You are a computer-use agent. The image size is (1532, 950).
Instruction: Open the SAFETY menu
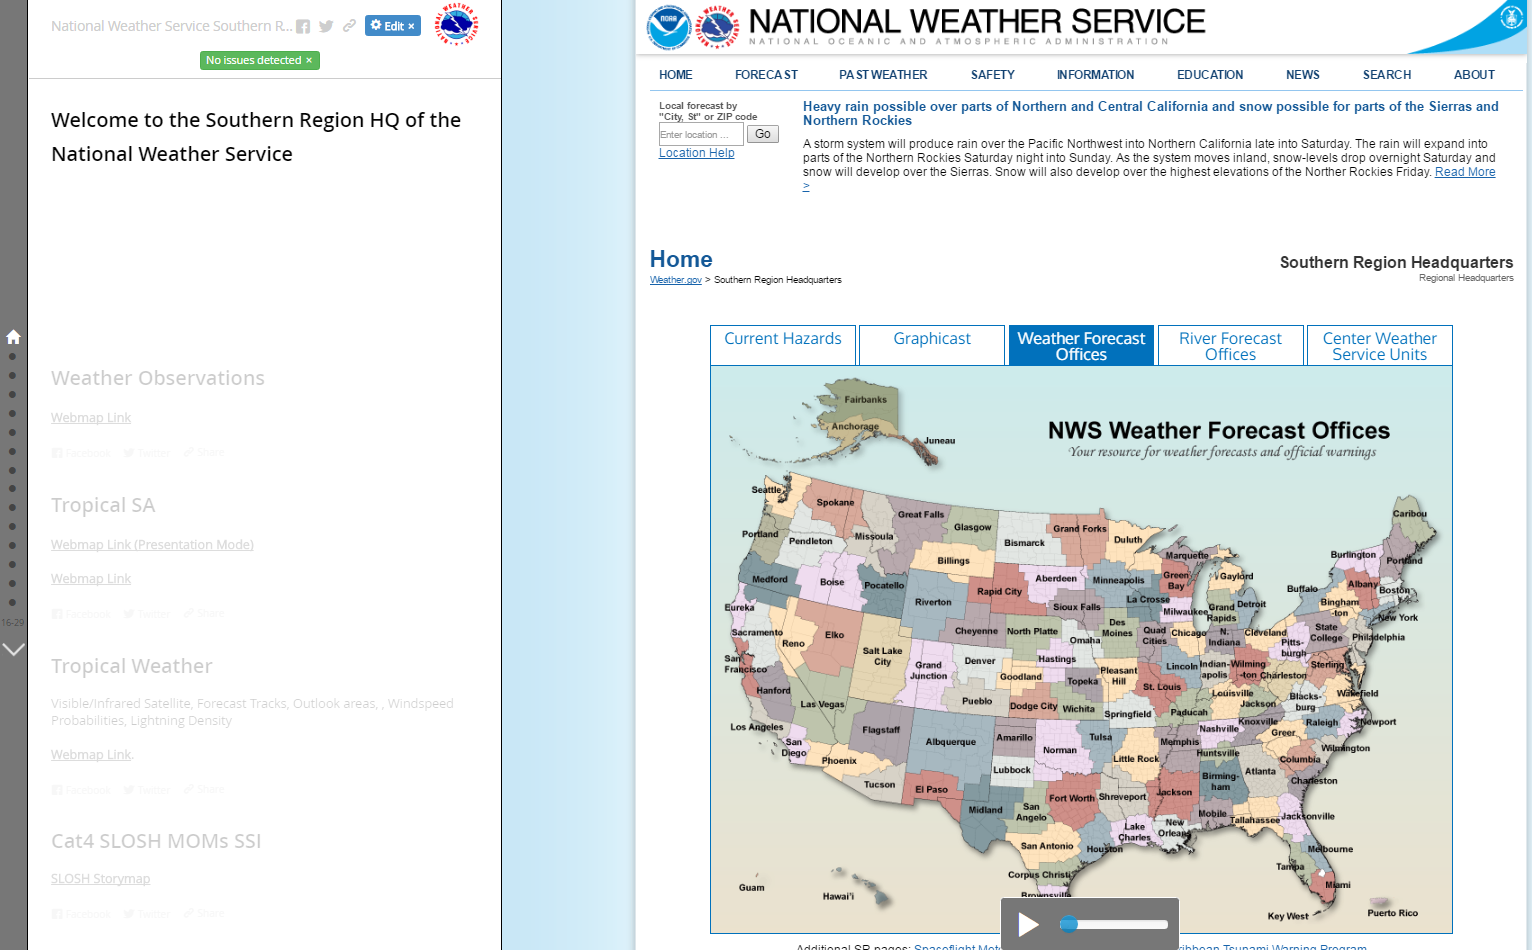pyautogui.click(x=993, y=75)
